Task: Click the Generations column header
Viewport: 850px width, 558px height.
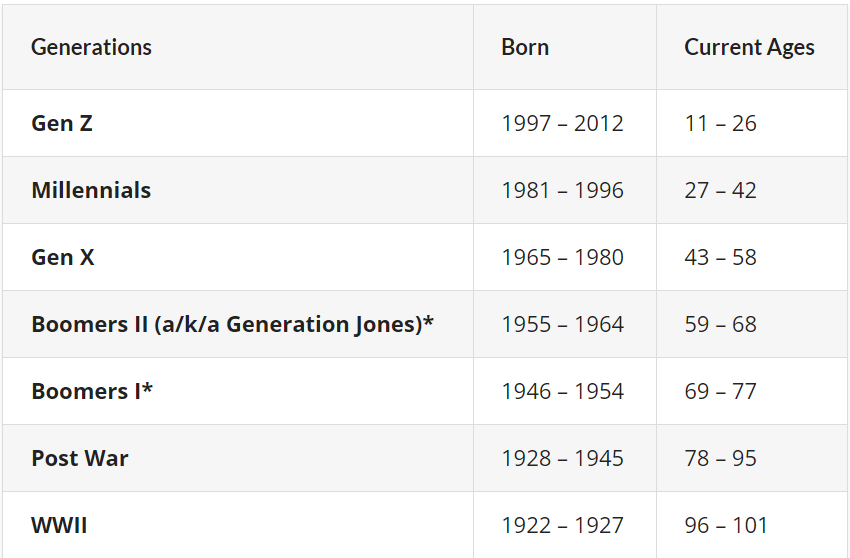Action: 92,47
